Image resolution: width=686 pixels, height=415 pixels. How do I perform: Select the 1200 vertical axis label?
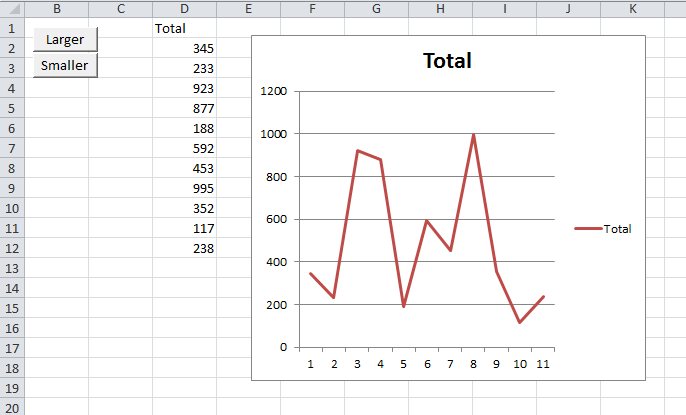point(273,91)
